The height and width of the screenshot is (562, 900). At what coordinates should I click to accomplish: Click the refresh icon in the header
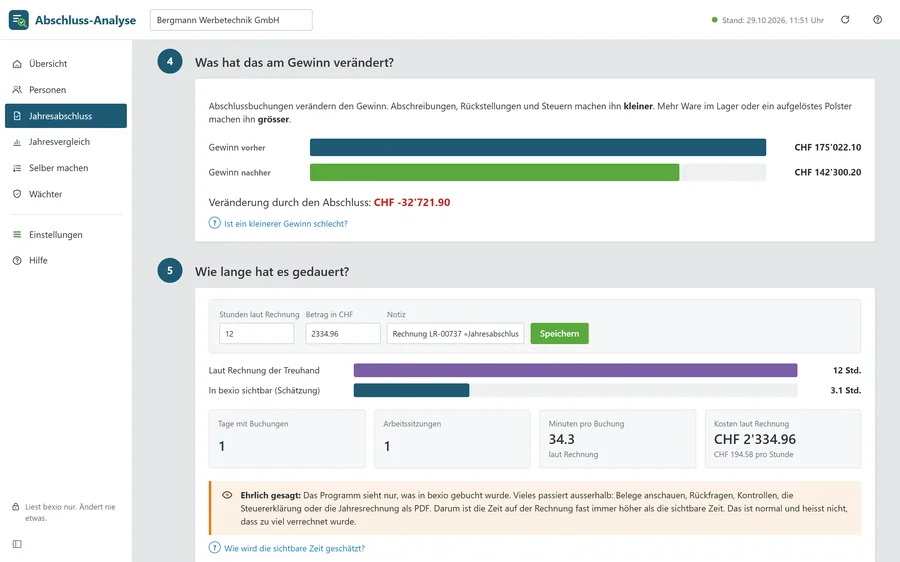845,20
